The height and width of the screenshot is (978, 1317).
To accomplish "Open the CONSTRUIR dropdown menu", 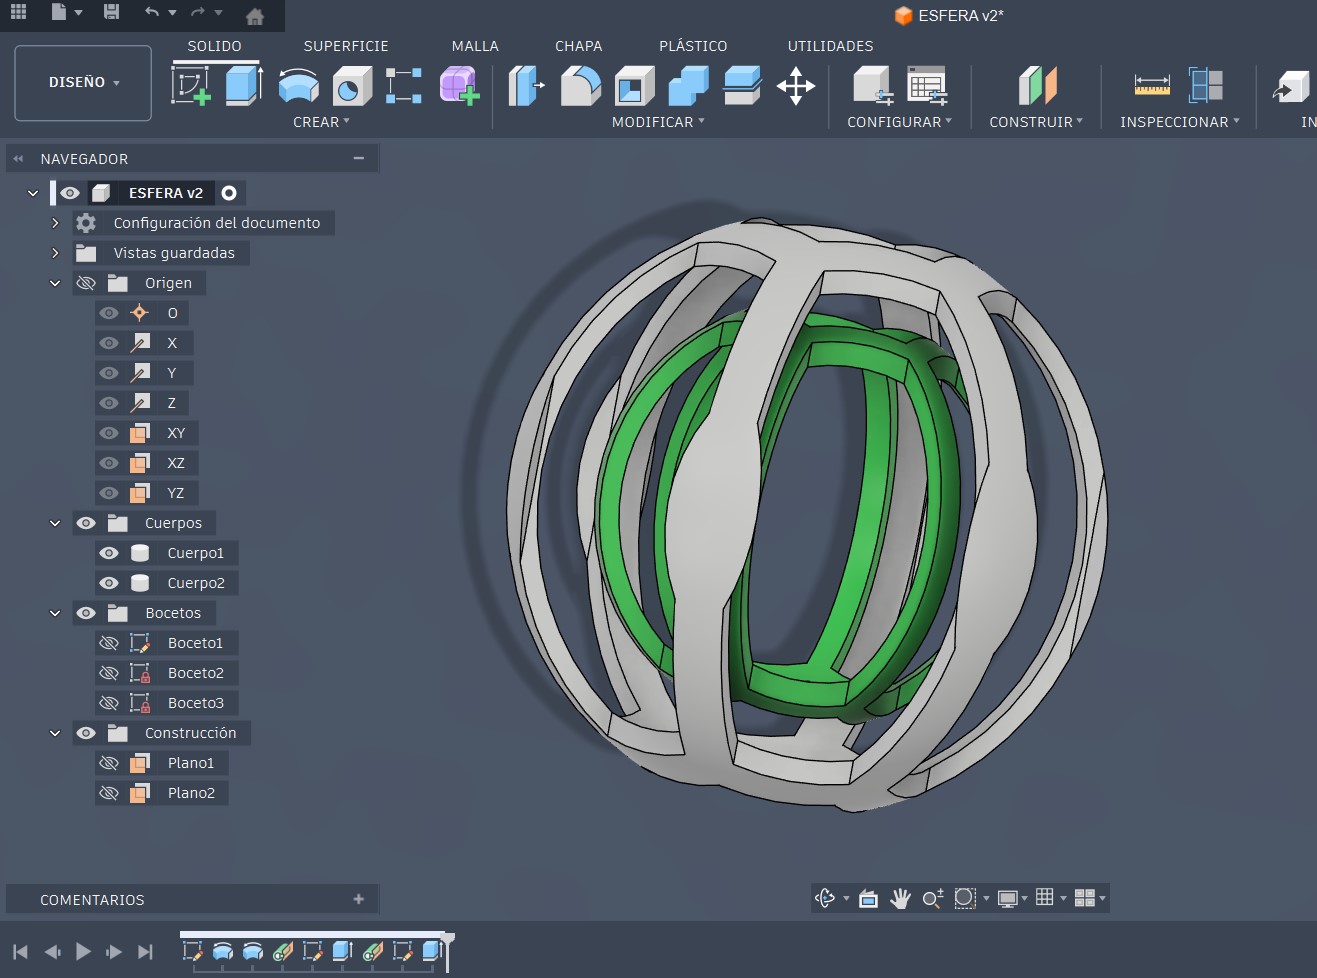I will 1036,122.
